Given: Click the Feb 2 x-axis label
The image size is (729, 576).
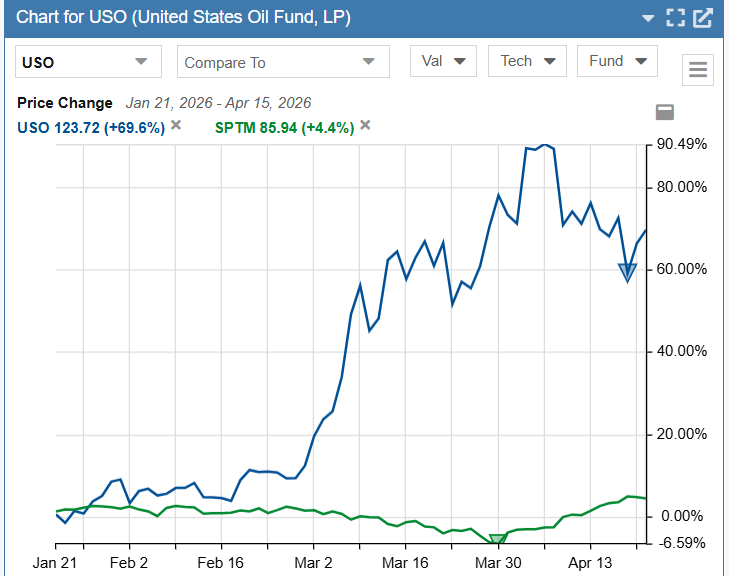Looking at the screenshot, I should click(x=129, y=563).
